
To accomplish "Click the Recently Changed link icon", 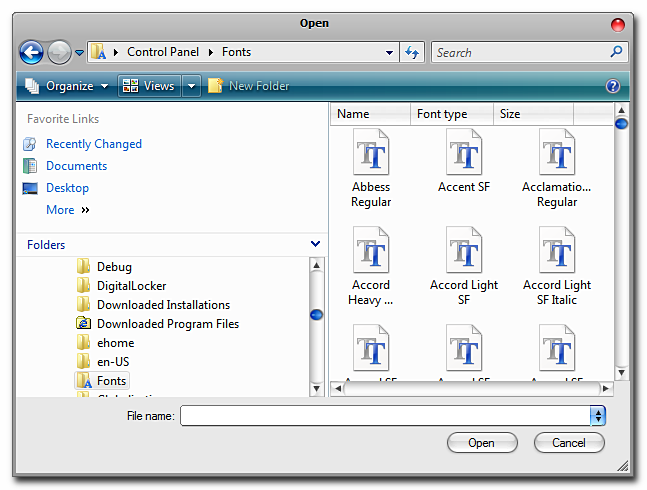I will (x=30, y=144).
